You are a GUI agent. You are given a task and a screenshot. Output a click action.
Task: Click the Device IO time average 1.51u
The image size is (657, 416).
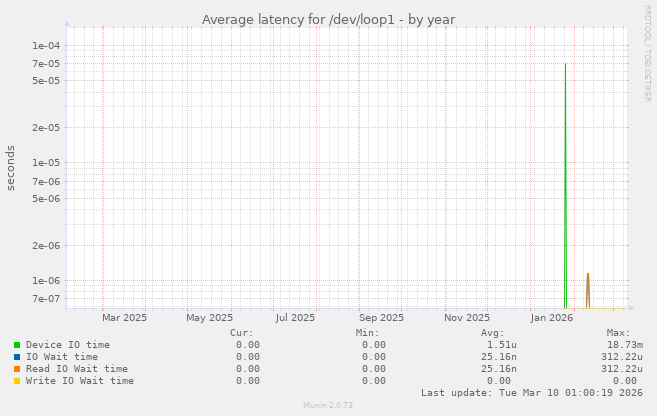[502, 345]
